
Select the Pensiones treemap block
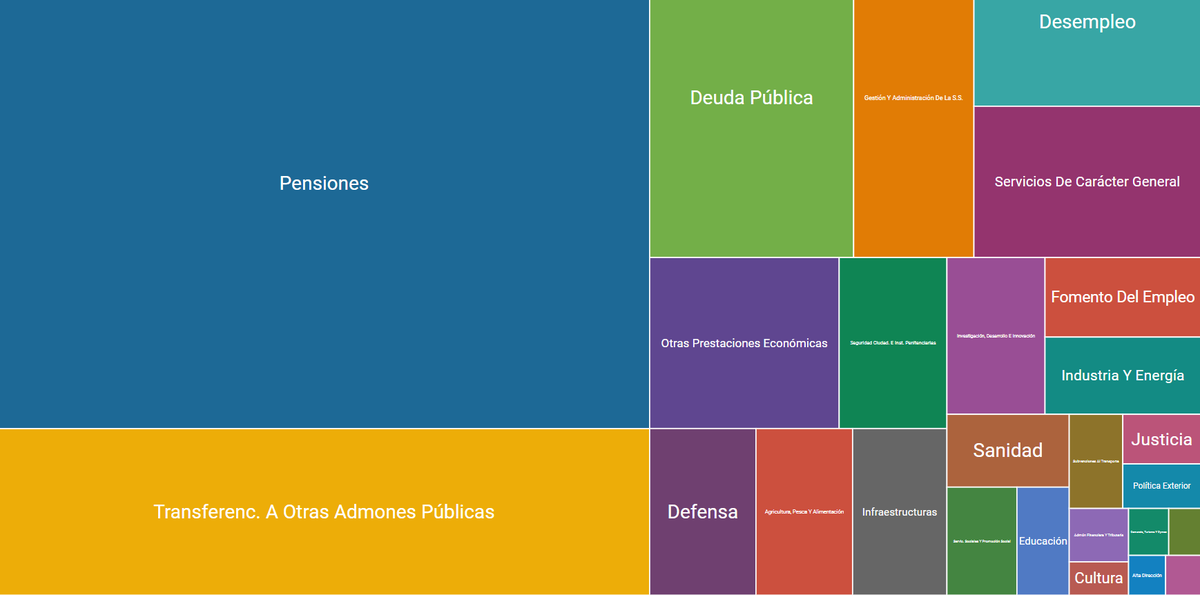pos(324,214)
